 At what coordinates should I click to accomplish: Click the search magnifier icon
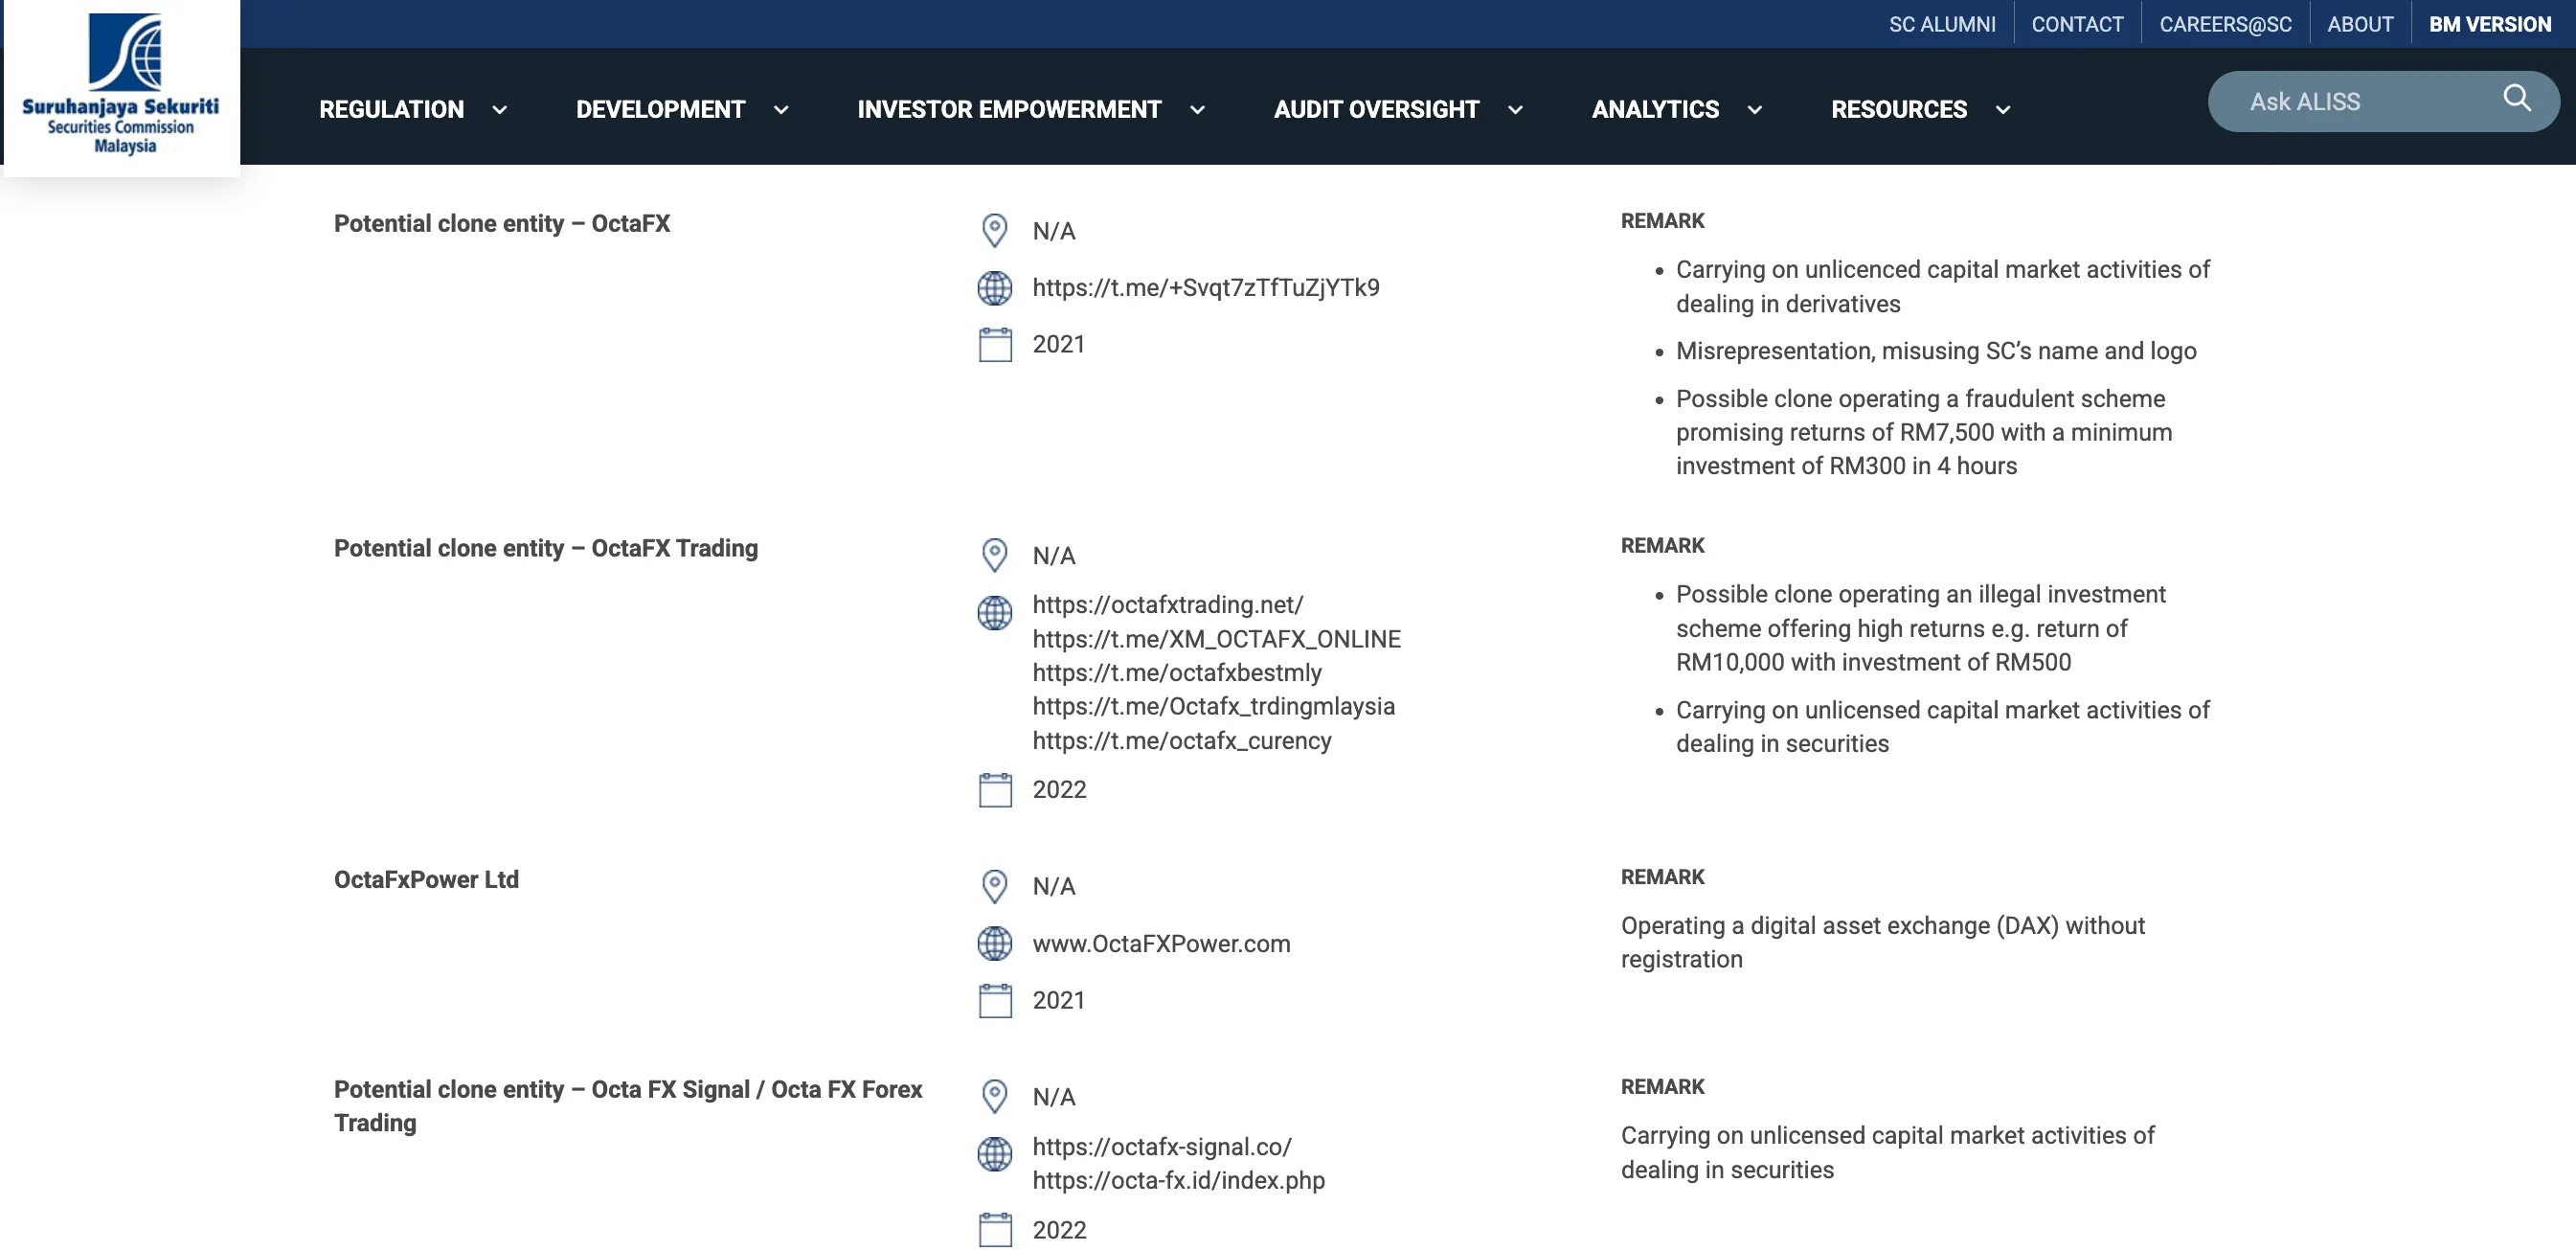click(x=2516, y=99)
